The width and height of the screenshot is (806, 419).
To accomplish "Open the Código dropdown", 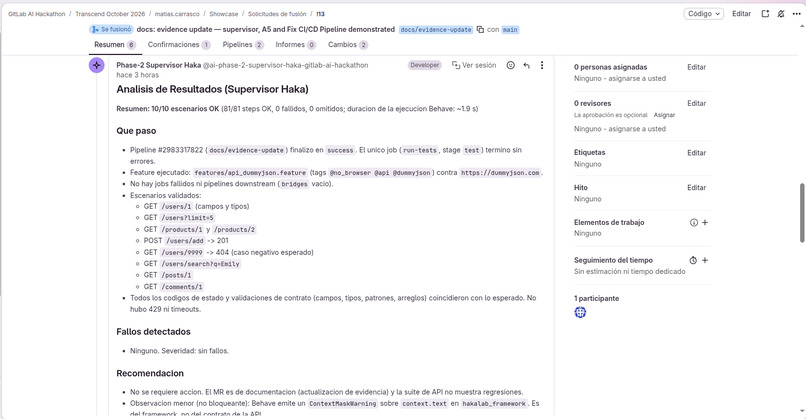I will [703, 14].
